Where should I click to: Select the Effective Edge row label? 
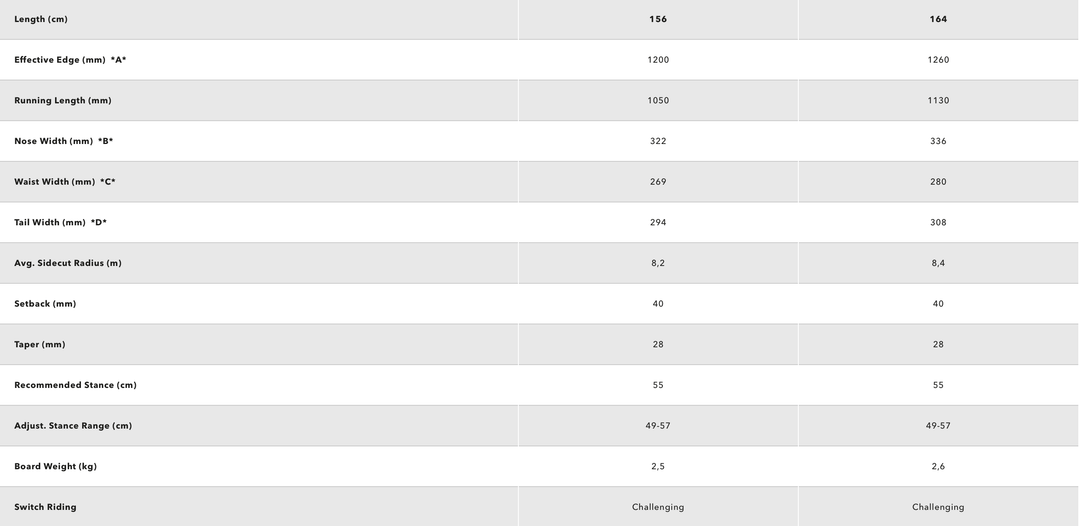point(70,60)
